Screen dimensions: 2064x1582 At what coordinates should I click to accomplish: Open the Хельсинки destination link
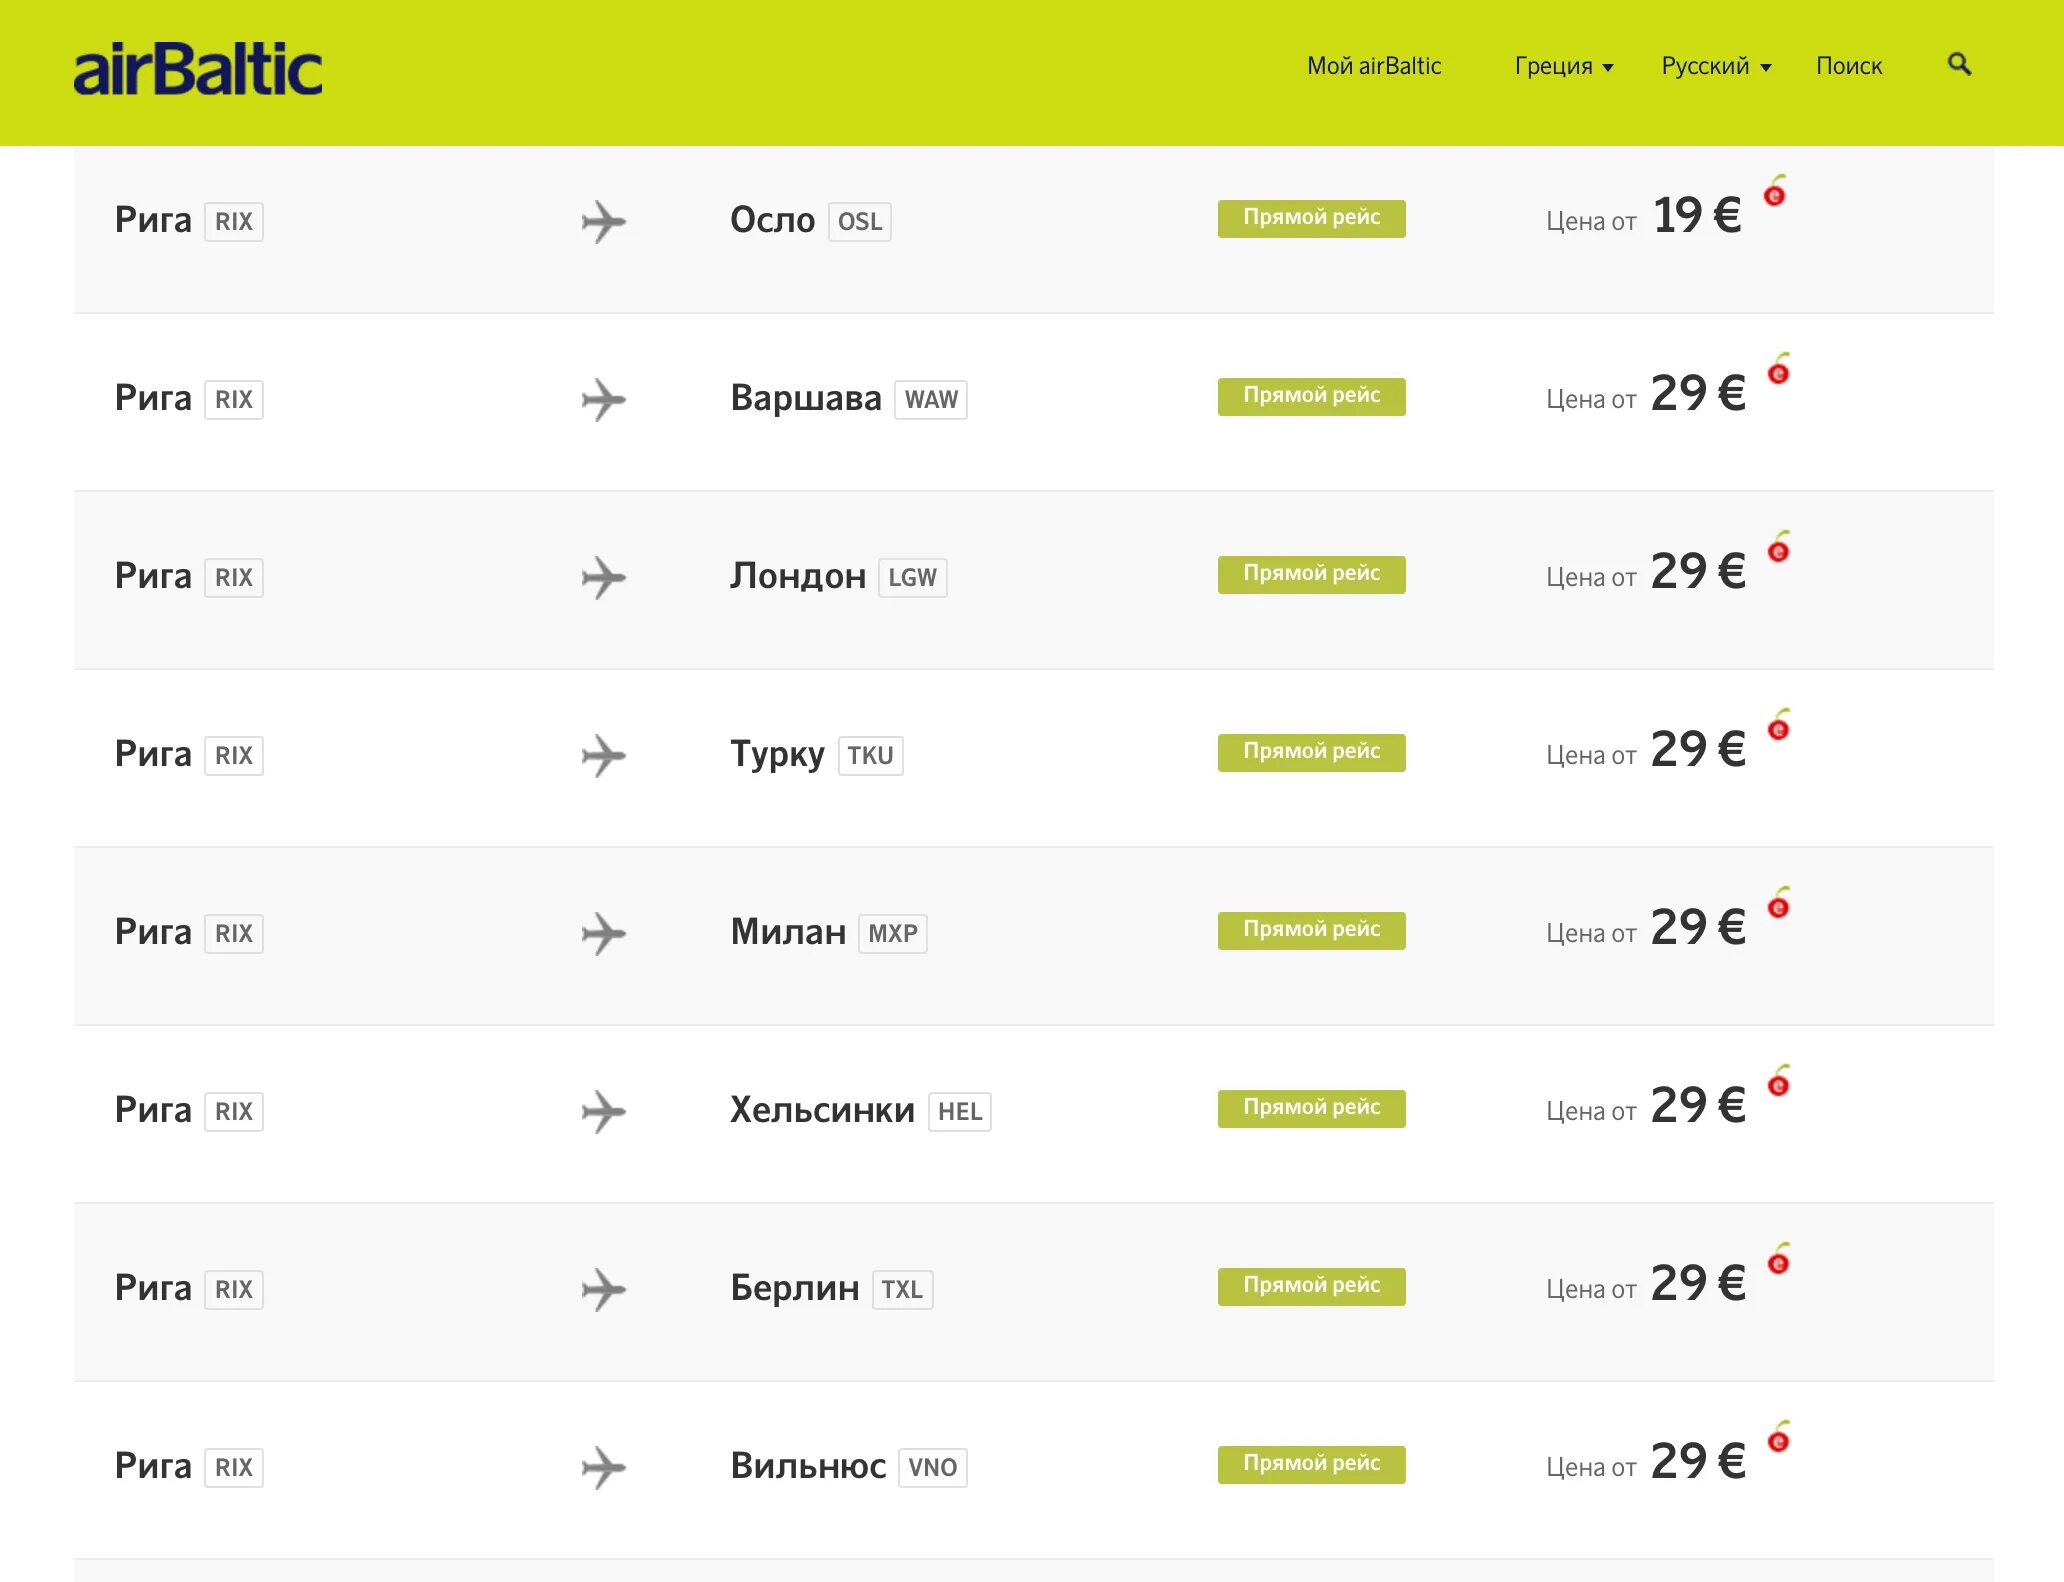coord(822,1110)
